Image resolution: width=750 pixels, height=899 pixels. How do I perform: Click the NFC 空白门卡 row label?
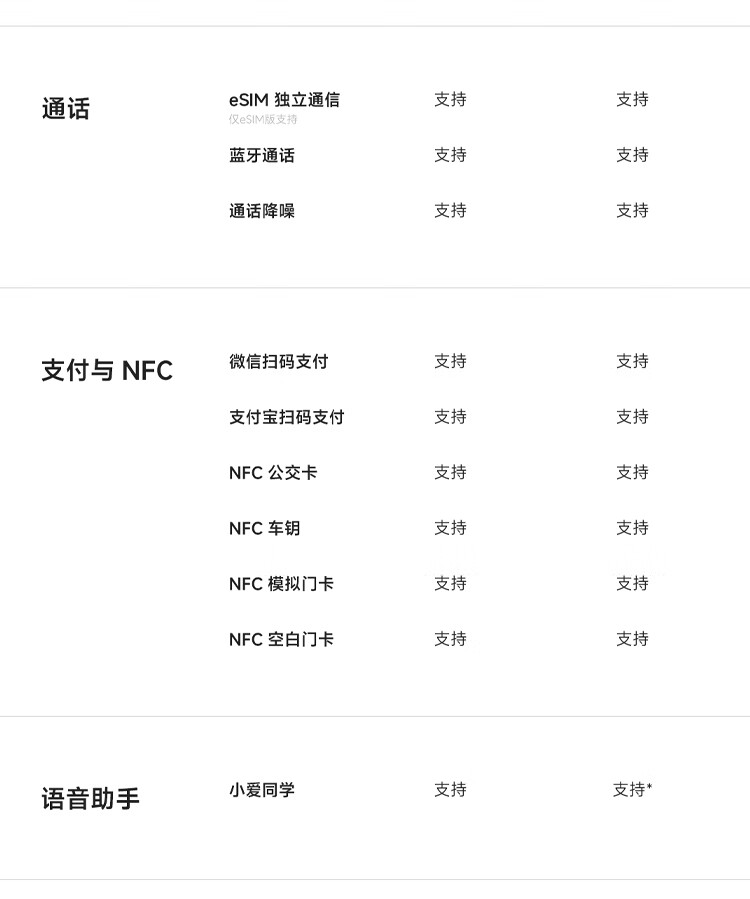pyautogui.click(x=281, y=639)
